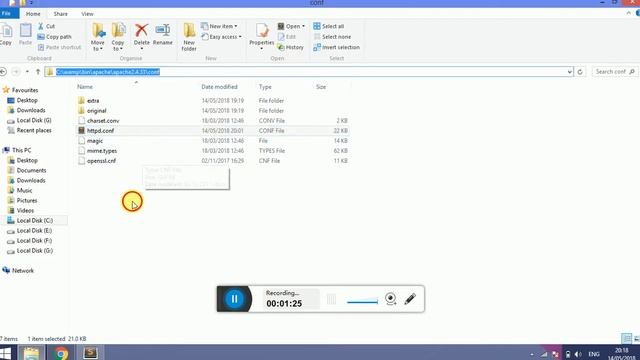Image resolution: width=640 pixels, height=360 pixels.
Task: Switch to details view layout icon
Action: click(x=626, y=338)
